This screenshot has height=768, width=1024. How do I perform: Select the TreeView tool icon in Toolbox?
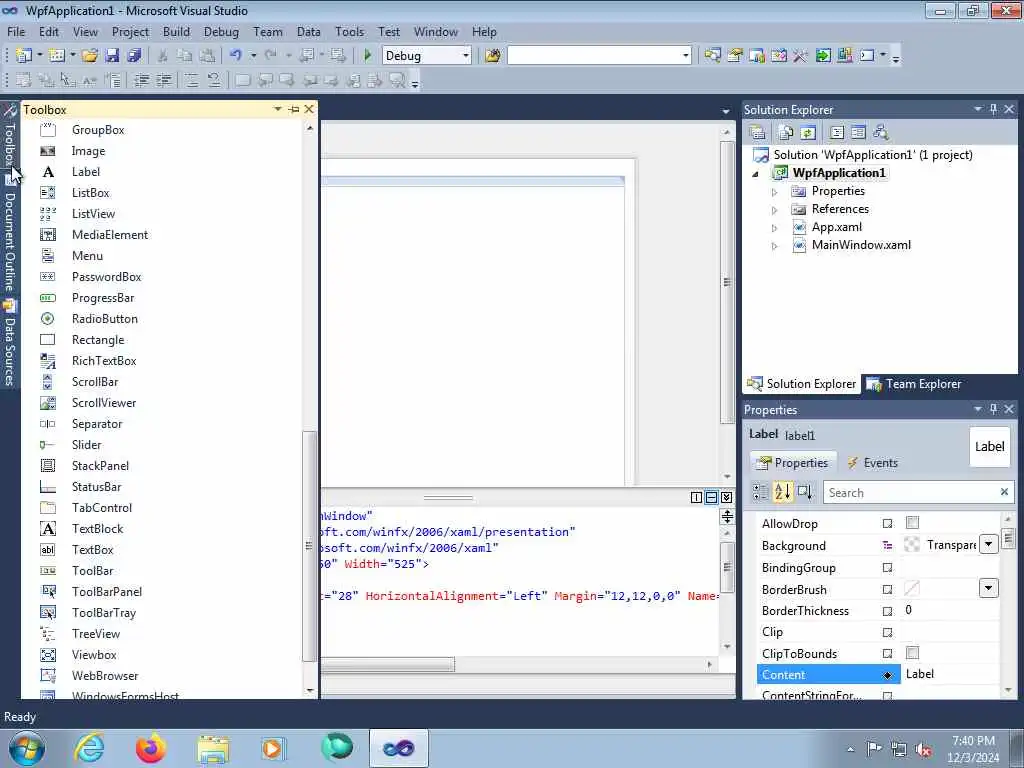pyautogui.click(x=48, y=633)
